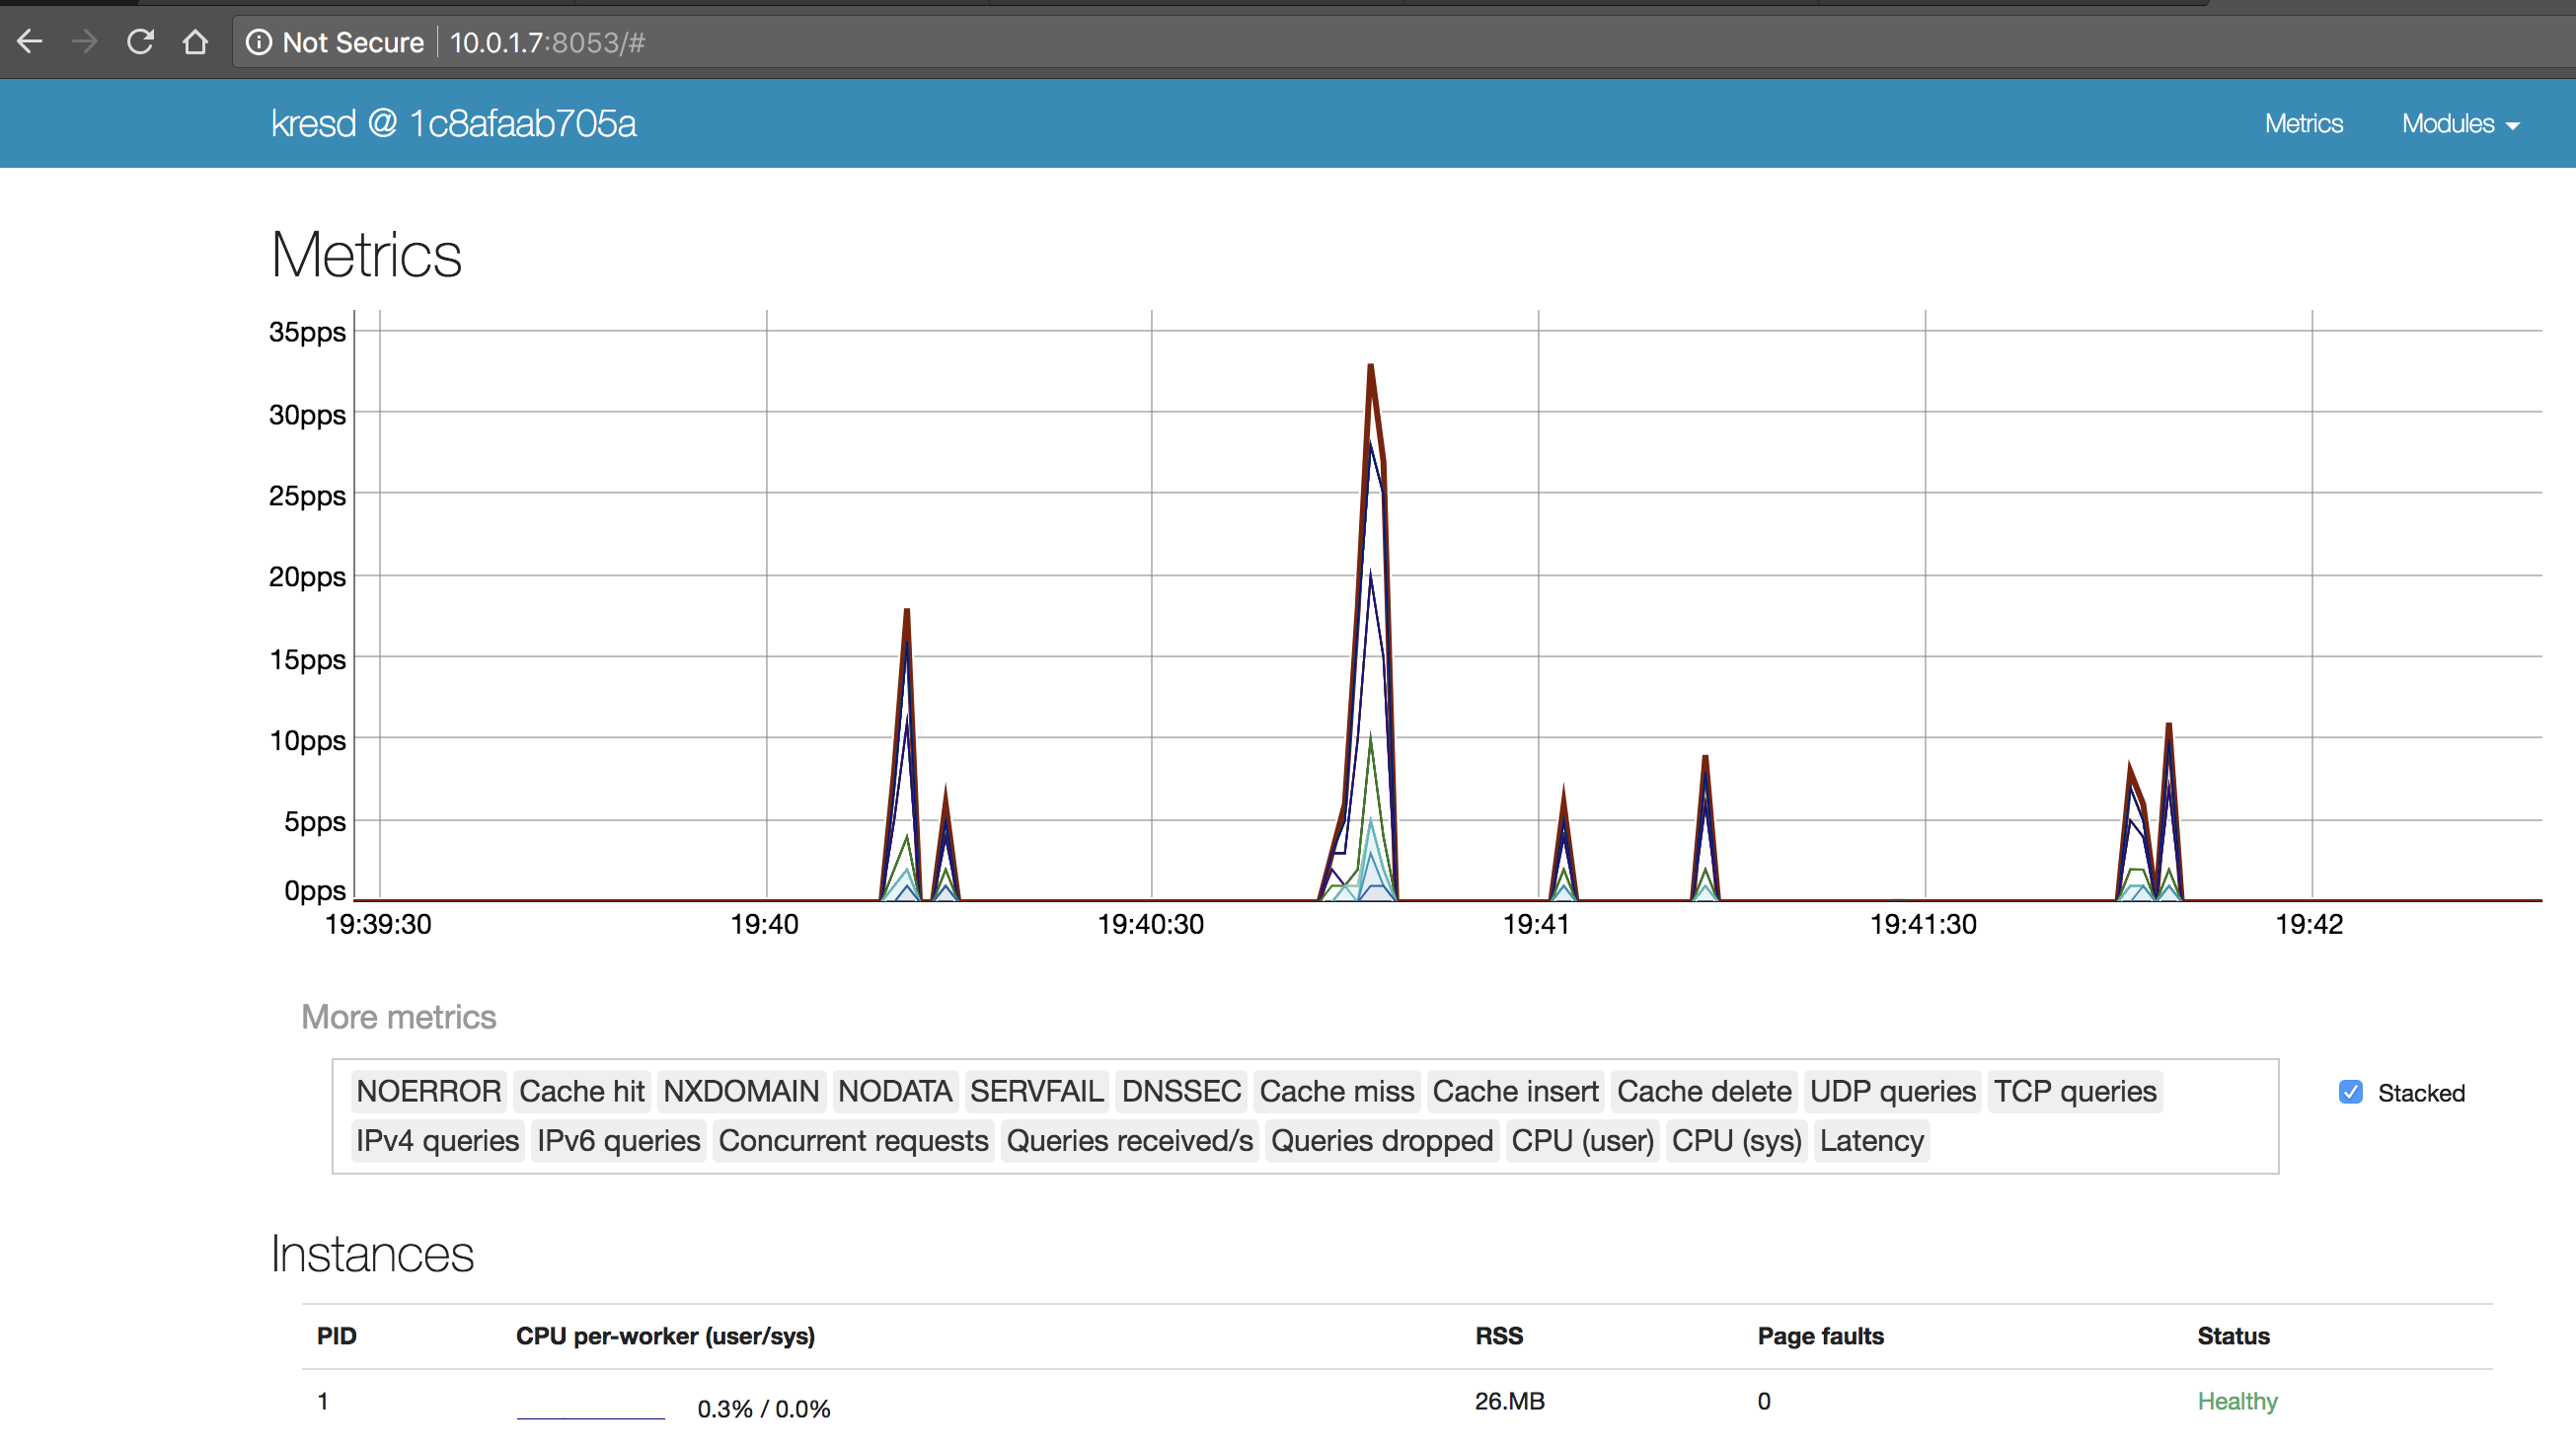Toggle the NOERROR metric tag
2576x1451 pixels.
click(x=429, y=1091)
